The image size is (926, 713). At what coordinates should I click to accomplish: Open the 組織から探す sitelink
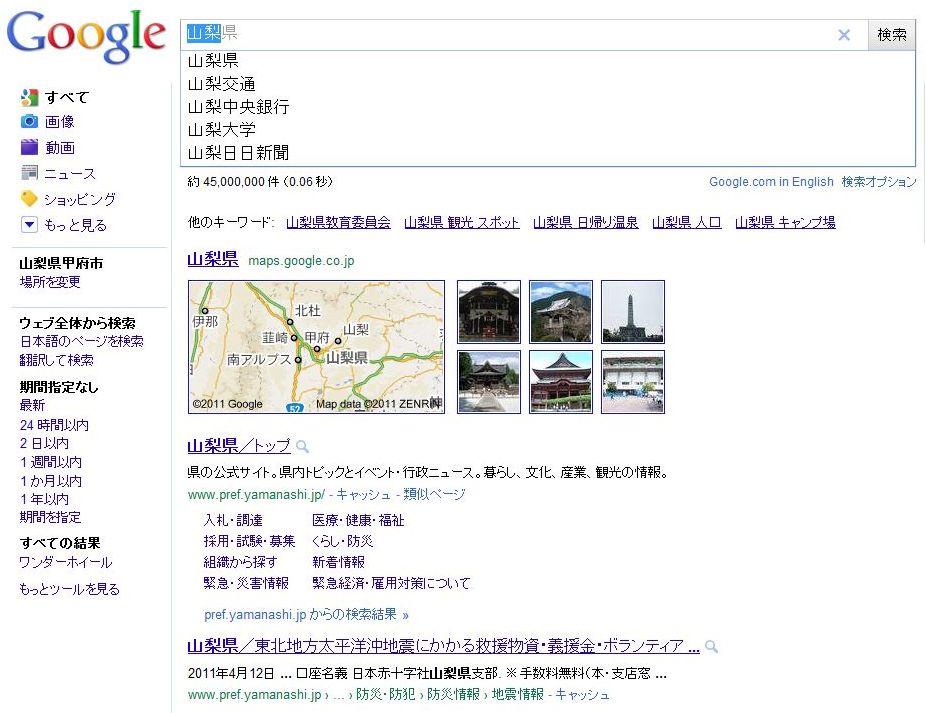coord(240,562)
